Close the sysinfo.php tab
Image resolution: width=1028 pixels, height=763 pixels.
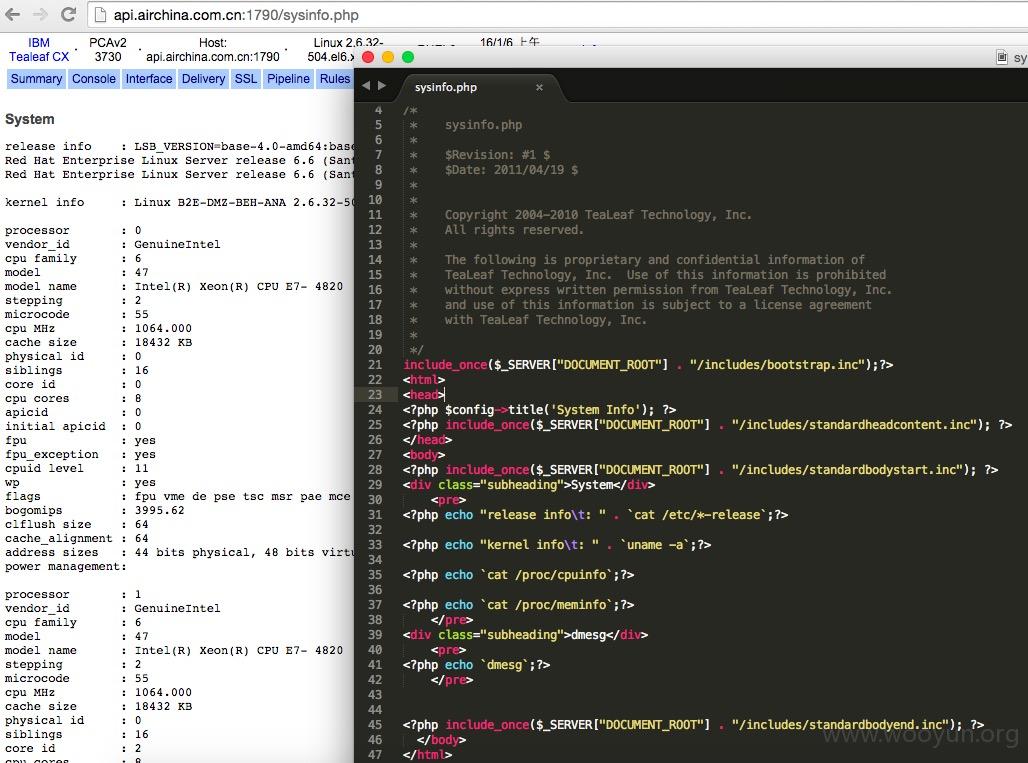(x=539, y=87)
